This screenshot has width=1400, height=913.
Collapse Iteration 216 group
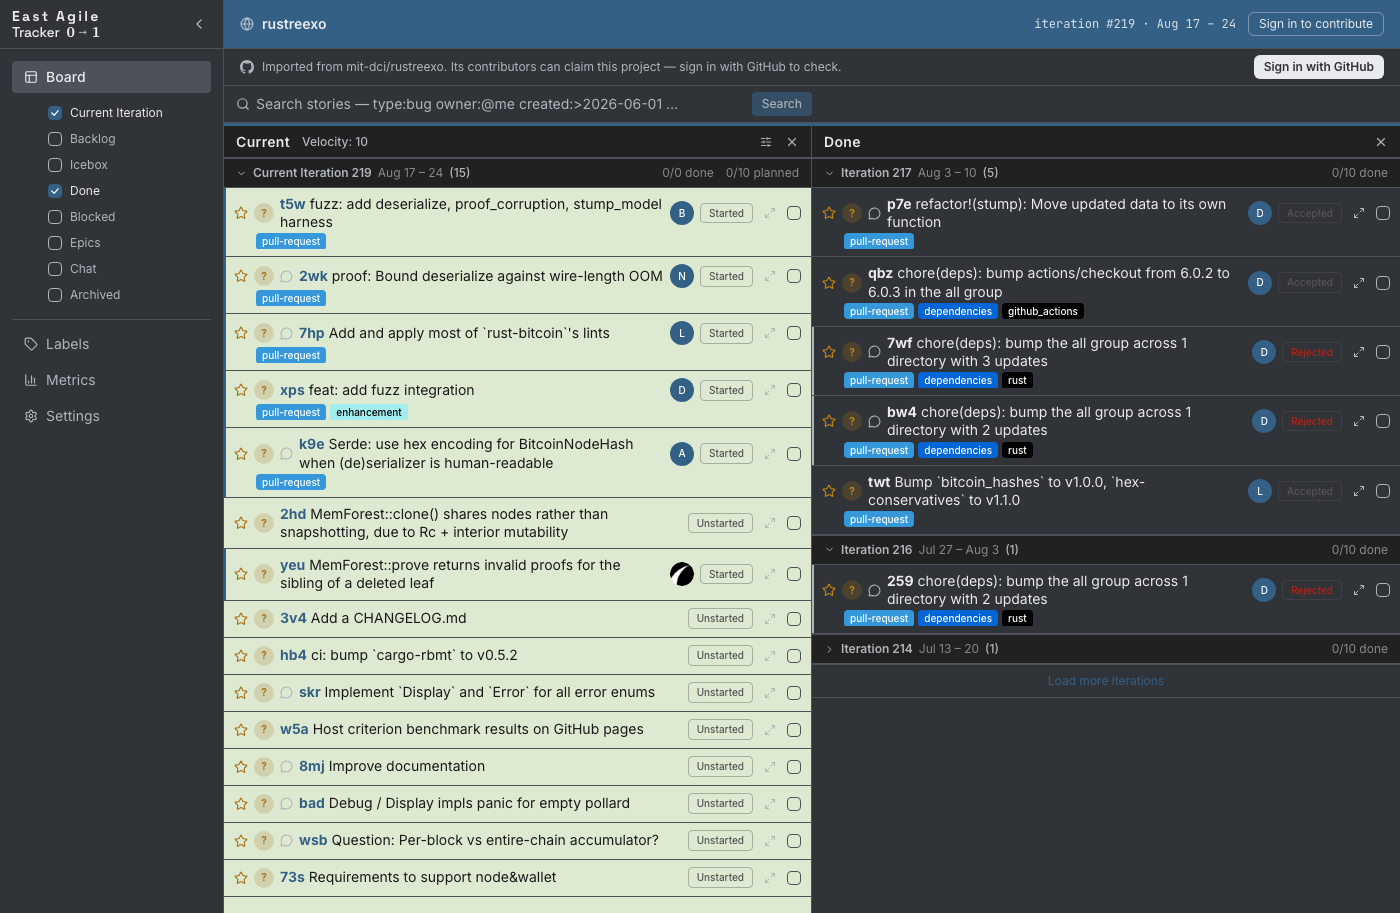829,550
